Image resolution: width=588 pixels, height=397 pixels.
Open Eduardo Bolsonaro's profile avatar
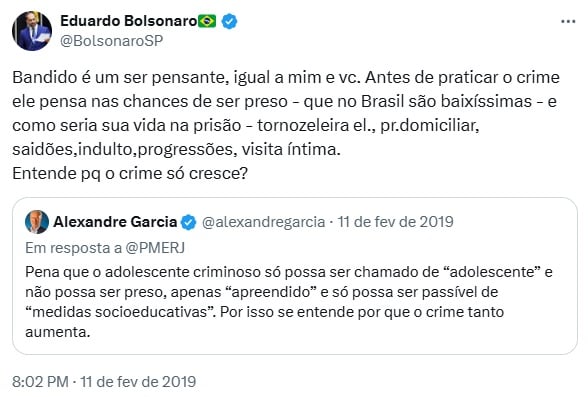coord(32,31)
